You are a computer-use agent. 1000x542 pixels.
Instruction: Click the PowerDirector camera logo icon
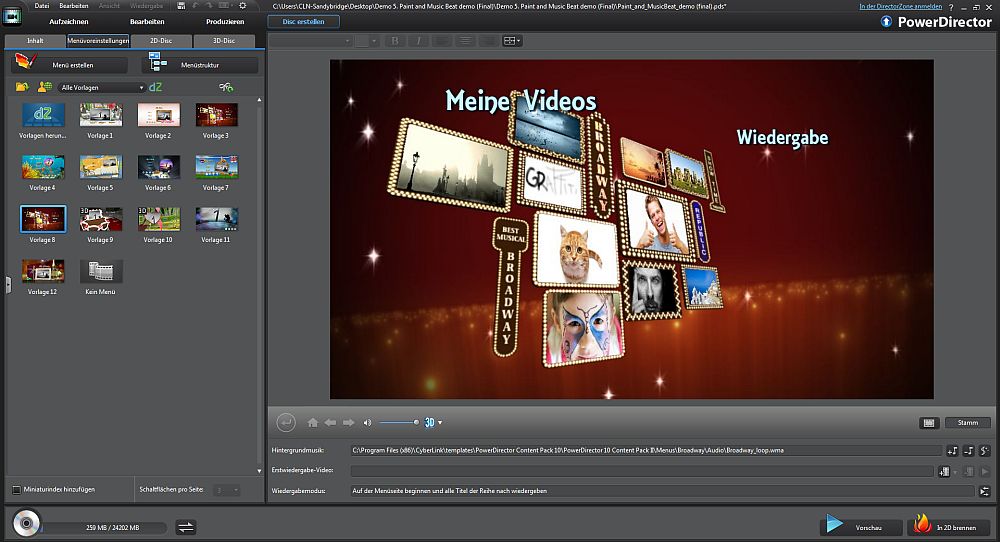11,17
